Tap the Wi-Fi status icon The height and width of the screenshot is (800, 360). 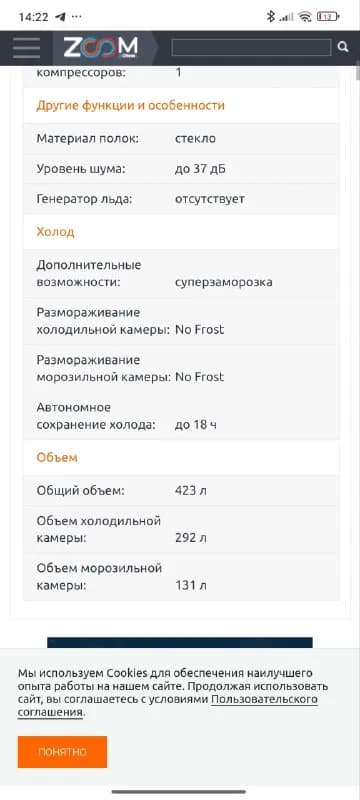click(305, 17)
